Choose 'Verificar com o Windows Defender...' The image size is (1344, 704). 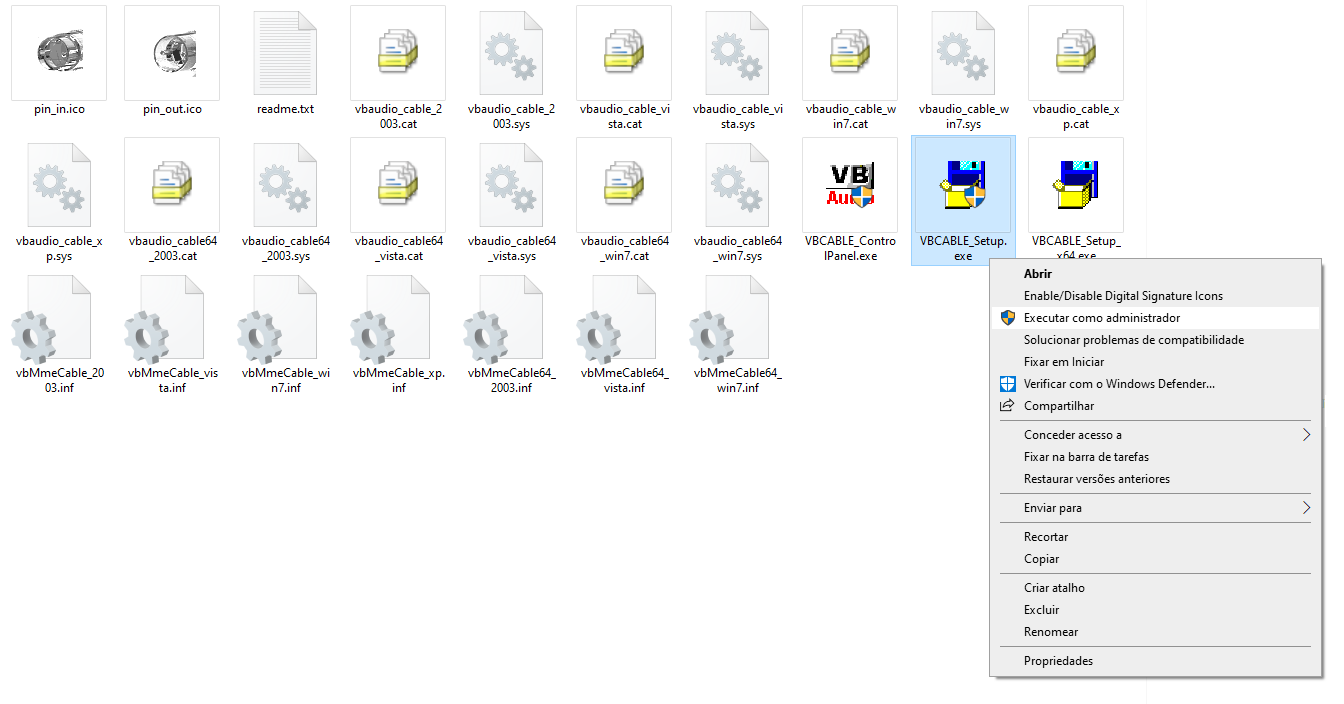coord(1119,384)
